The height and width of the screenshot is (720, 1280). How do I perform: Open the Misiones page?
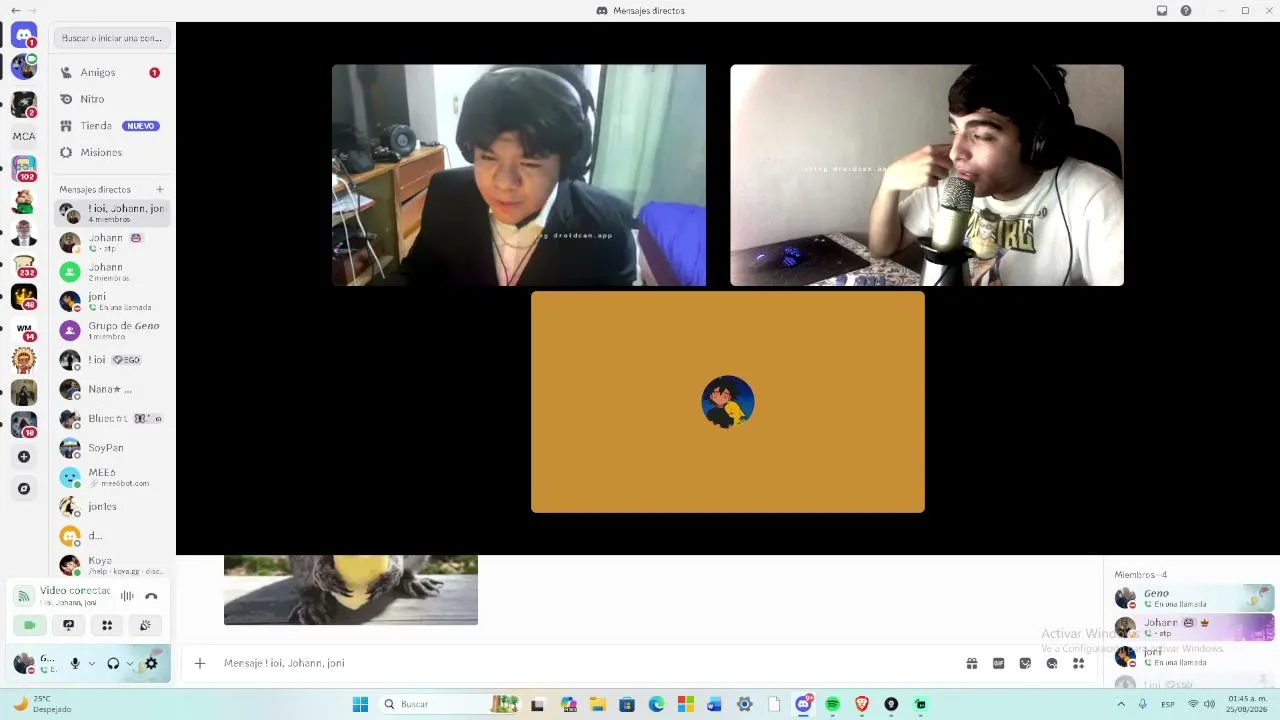pos(112,152)
